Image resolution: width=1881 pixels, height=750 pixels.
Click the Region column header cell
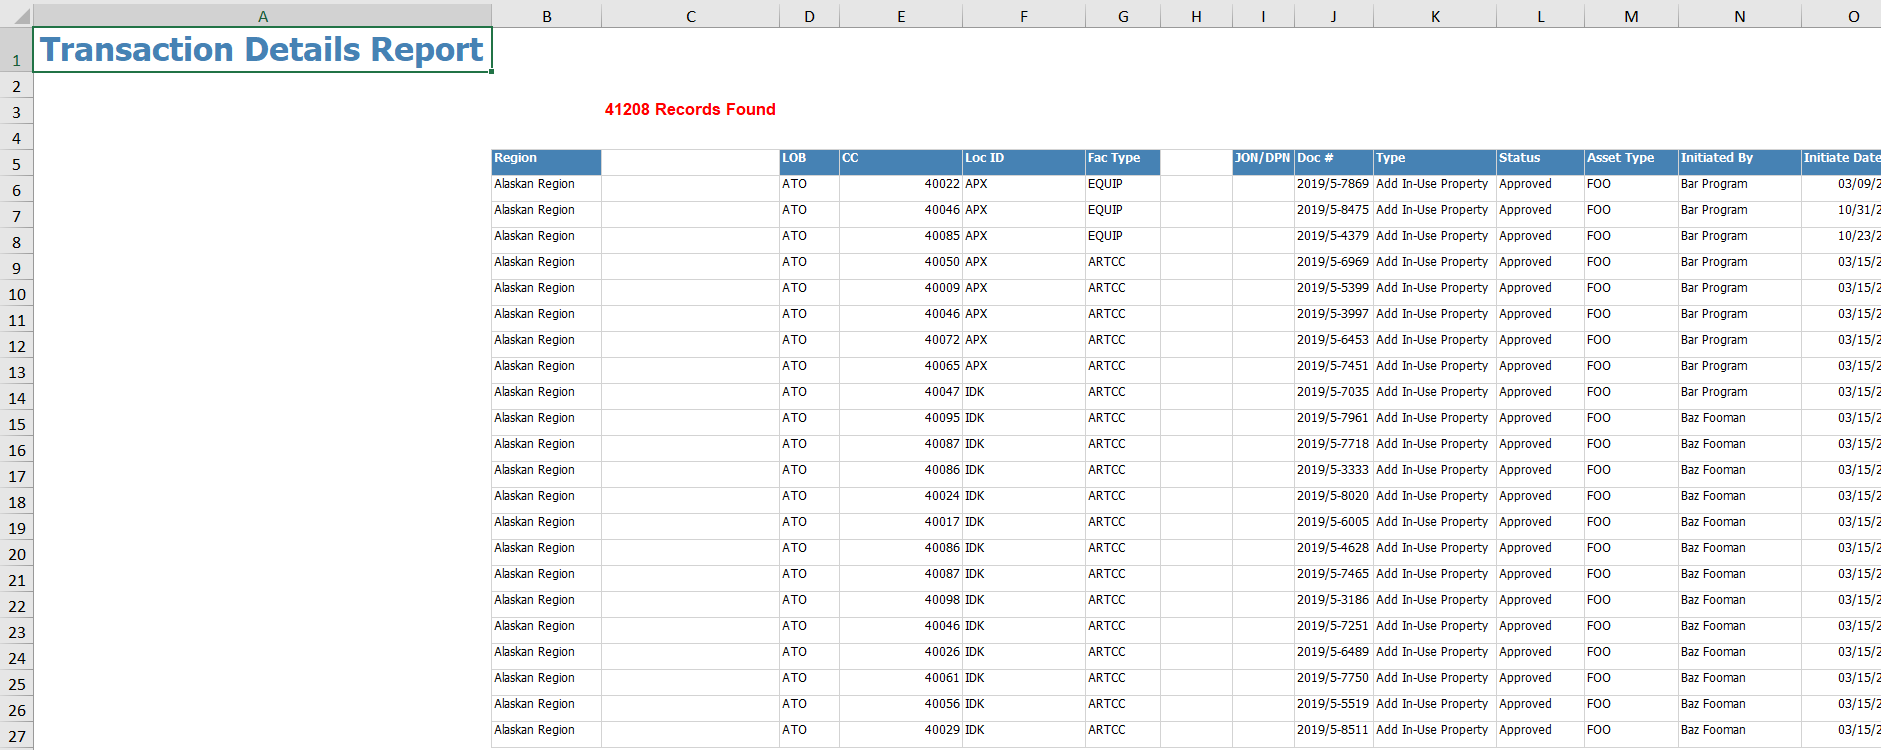click(x=546, y=162)
